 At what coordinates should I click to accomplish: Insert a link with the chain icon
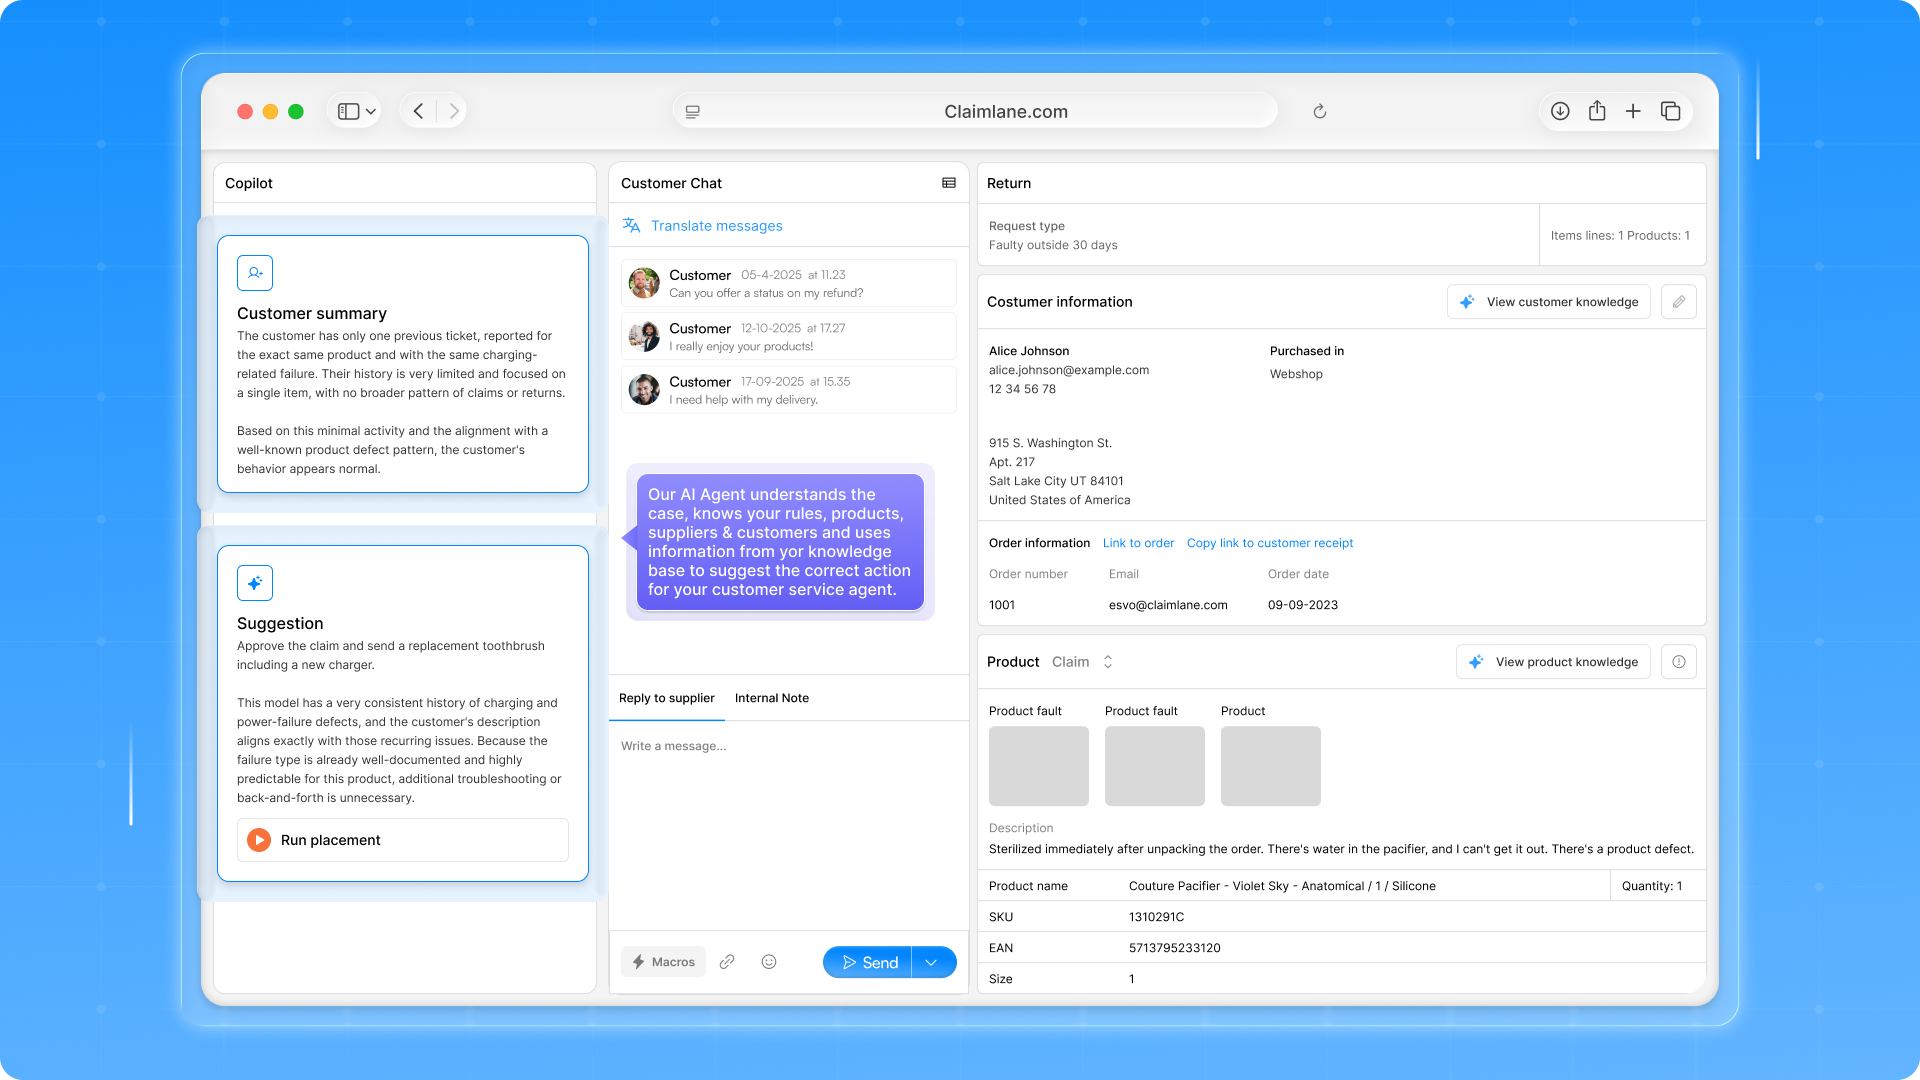pos(727,962)
